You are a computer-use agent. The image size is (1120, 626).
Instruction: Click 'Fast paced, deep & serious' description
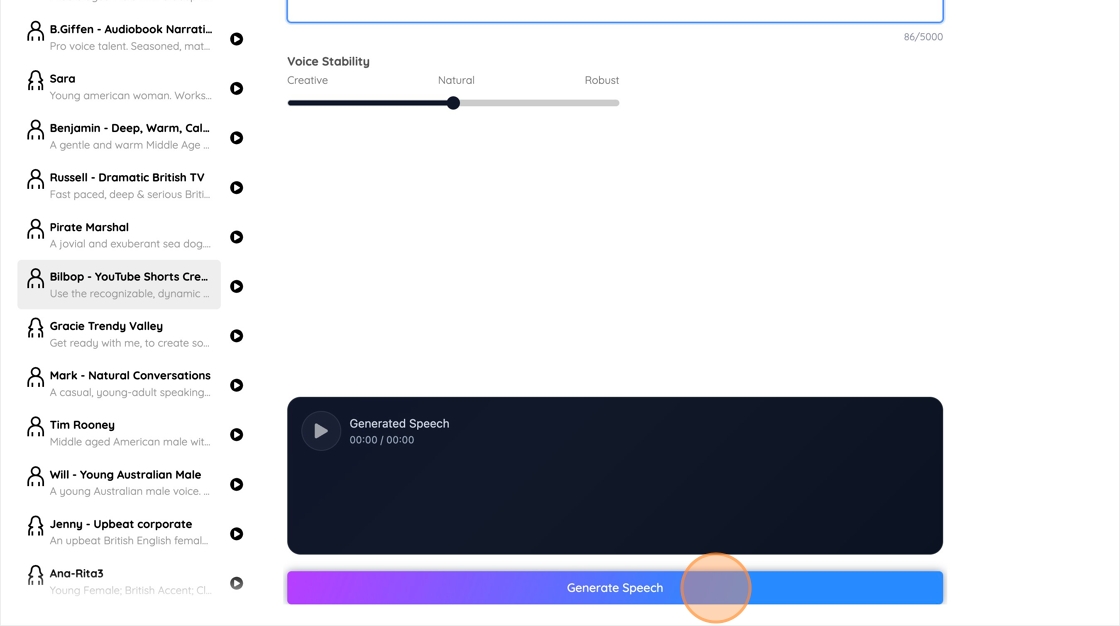(x=130, y=194)
